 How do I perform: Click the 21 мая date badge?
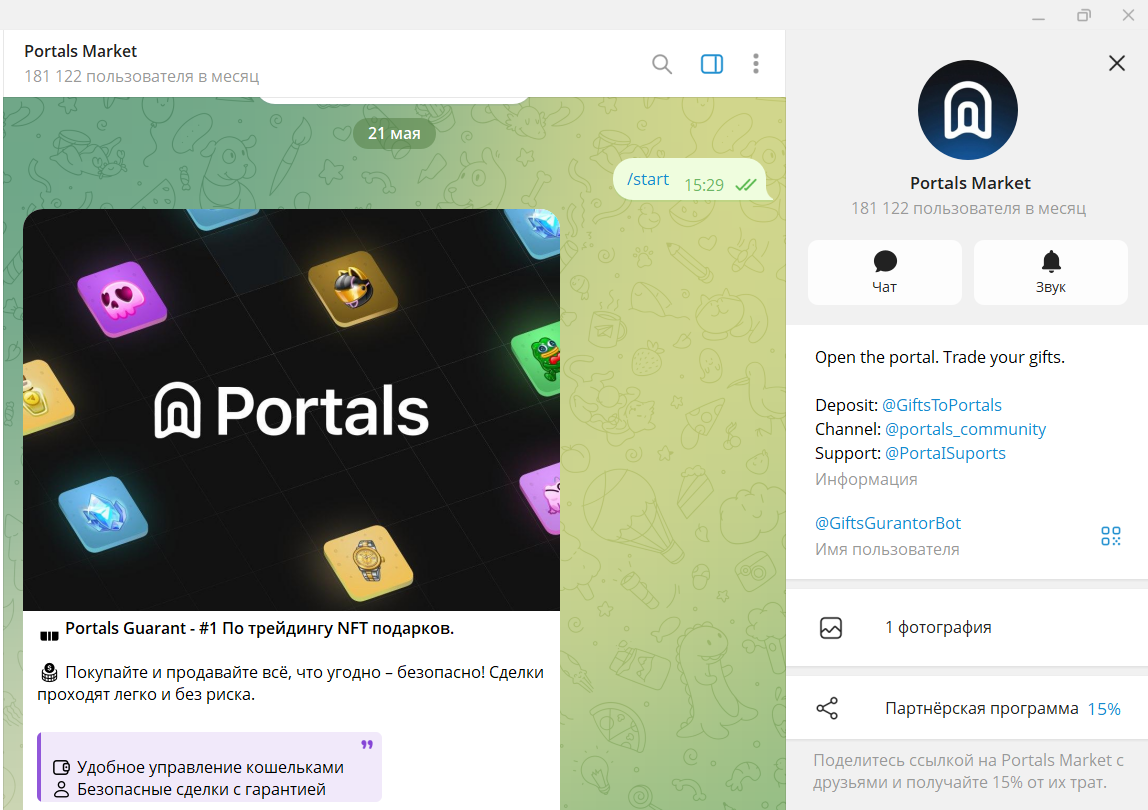[x=394, y=133]
